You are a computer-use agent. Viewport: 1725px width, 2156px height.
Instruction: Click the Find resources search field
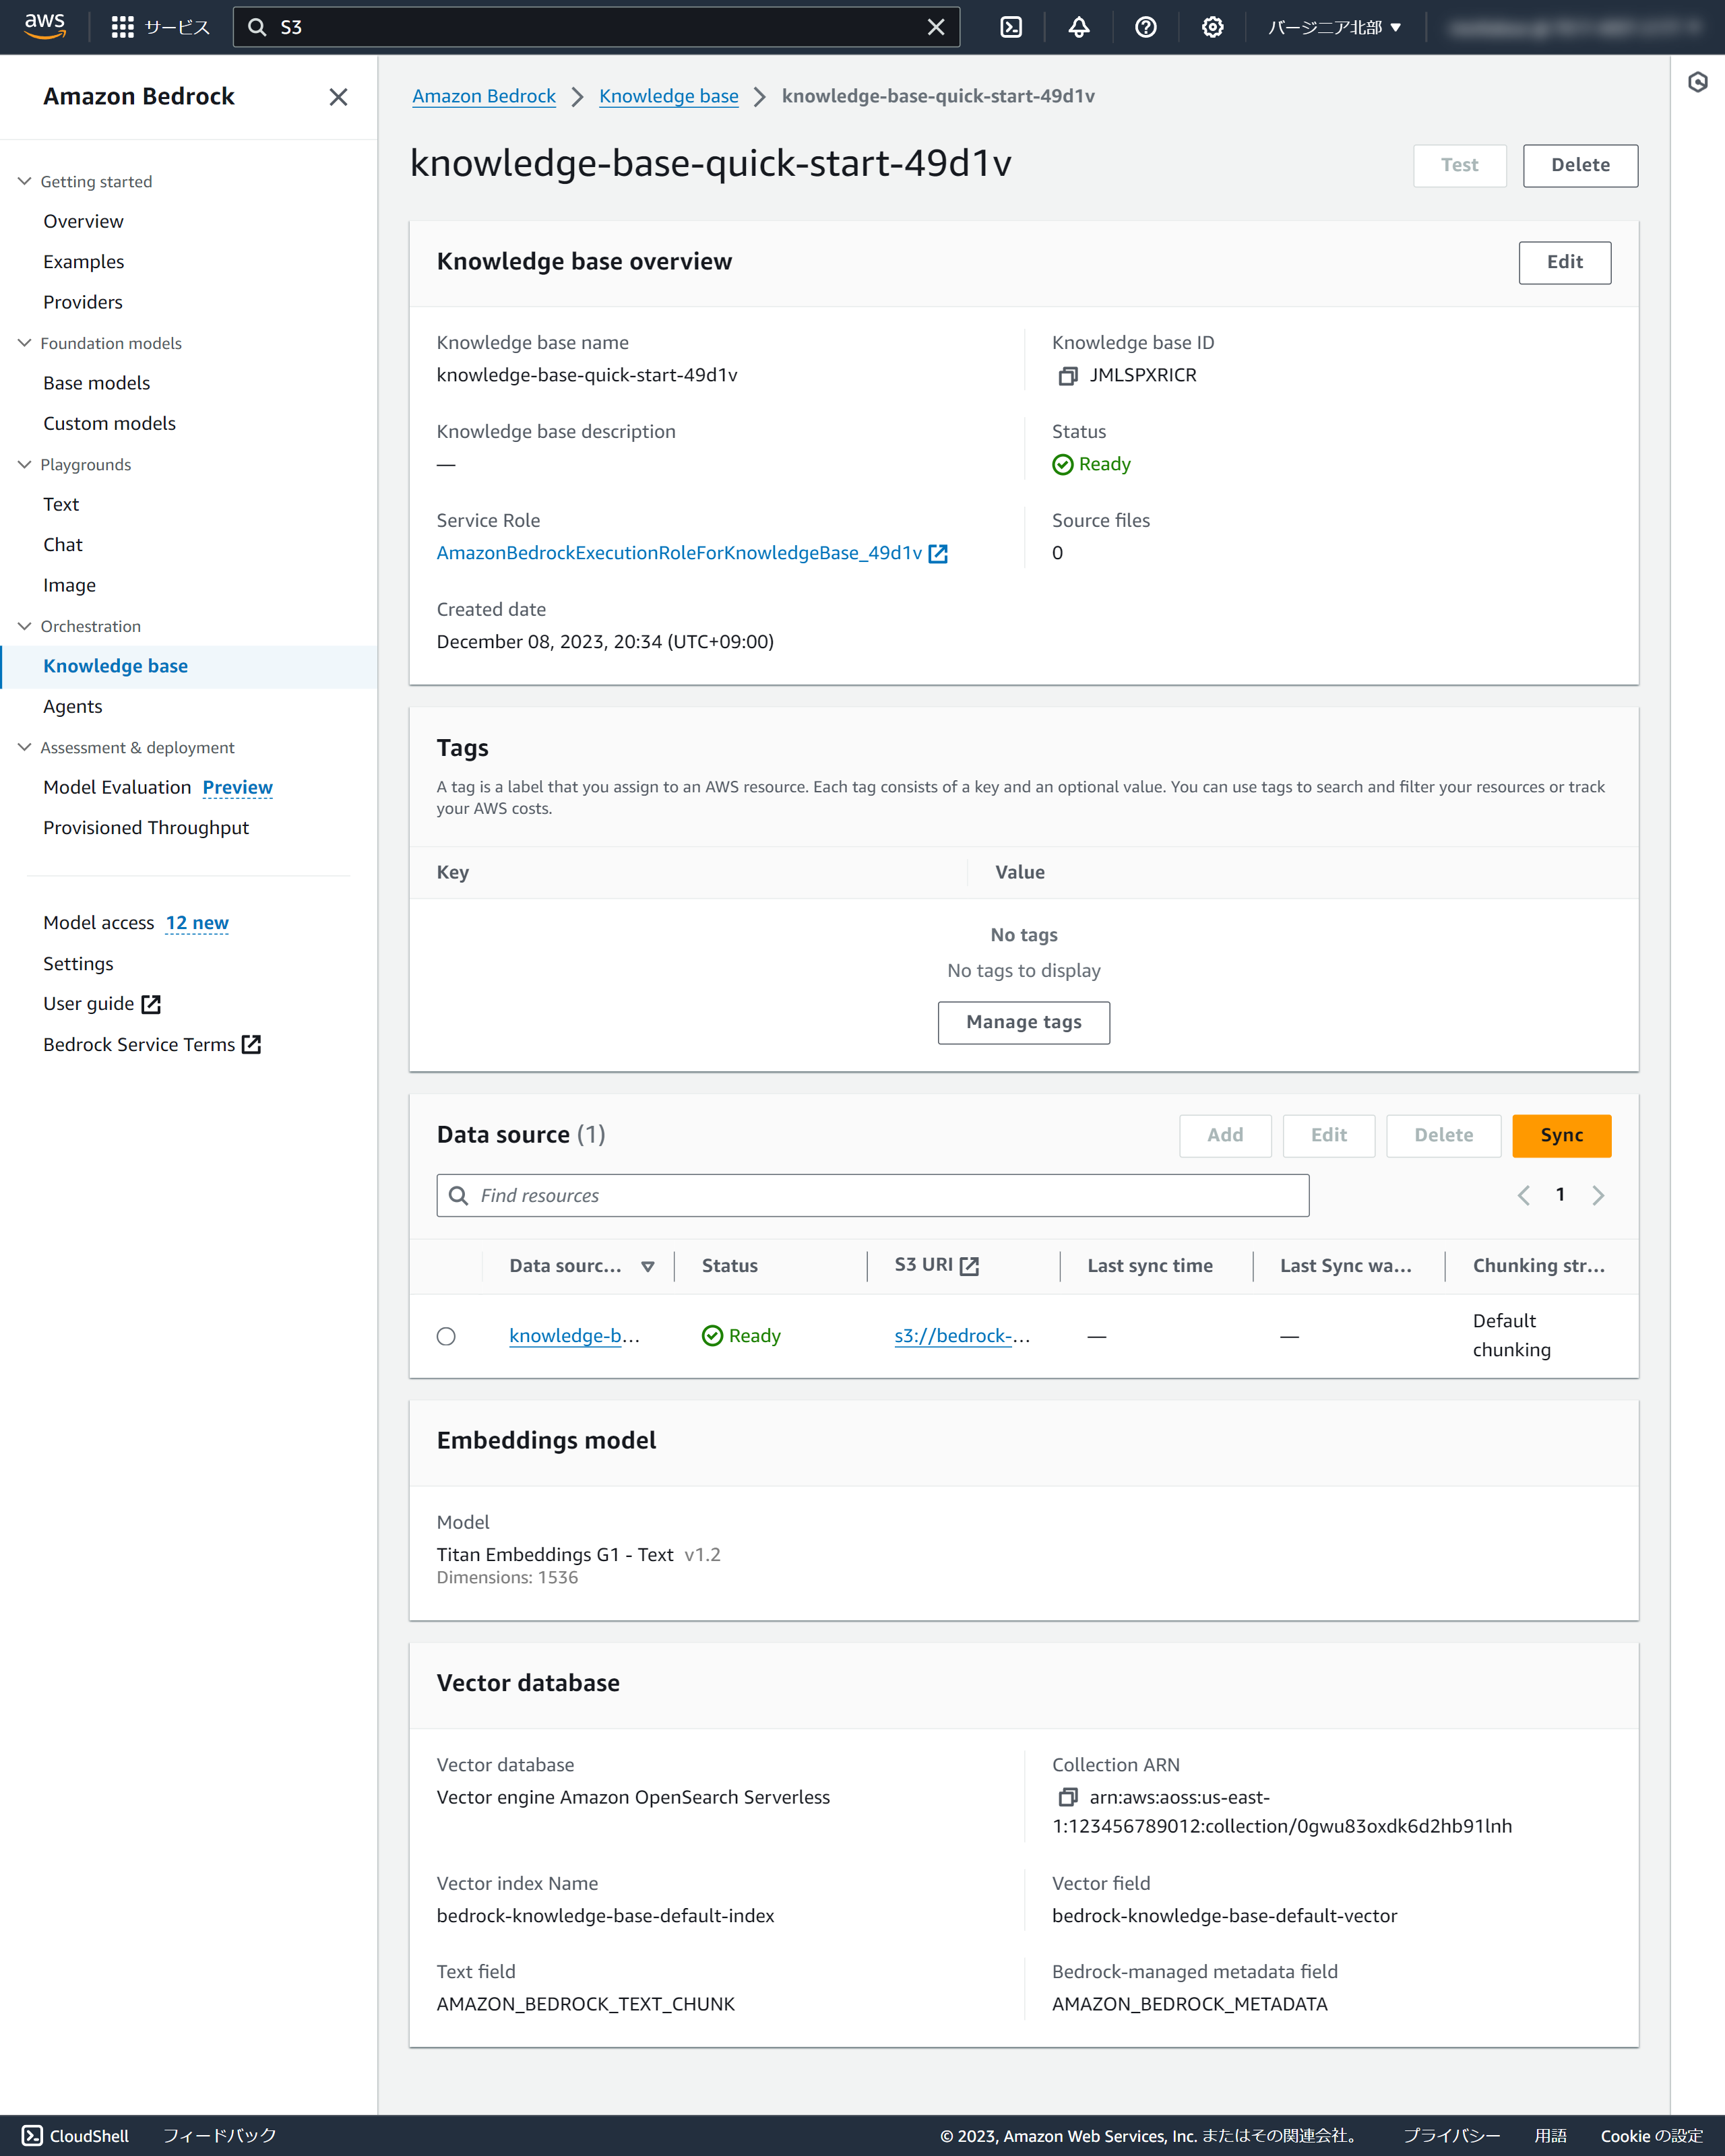[872, 1195]
